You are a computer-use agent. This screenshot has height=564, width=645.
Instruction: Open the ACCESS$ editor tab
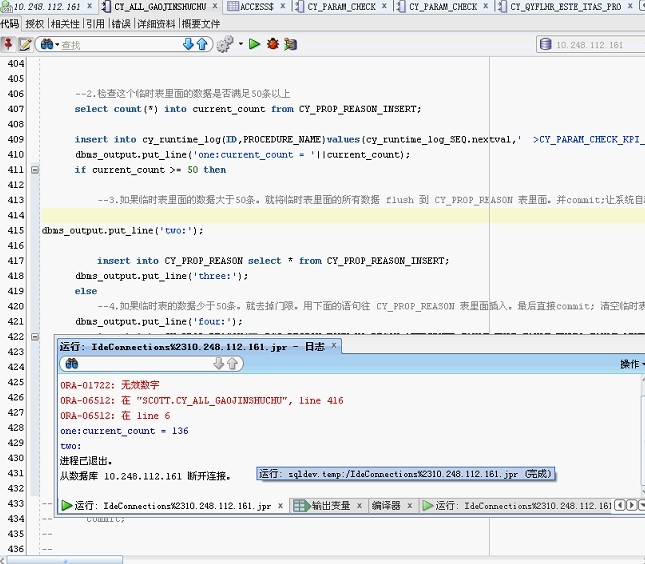[x=256, y=7]
